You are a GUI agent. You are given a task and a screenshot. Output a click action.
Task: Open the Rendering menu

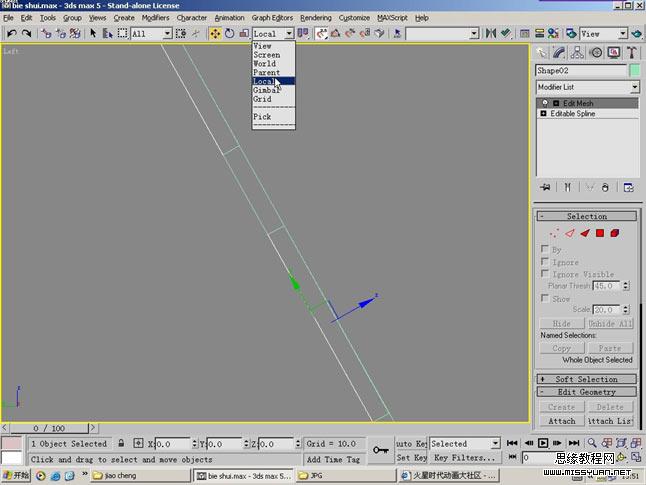(316, 18)
